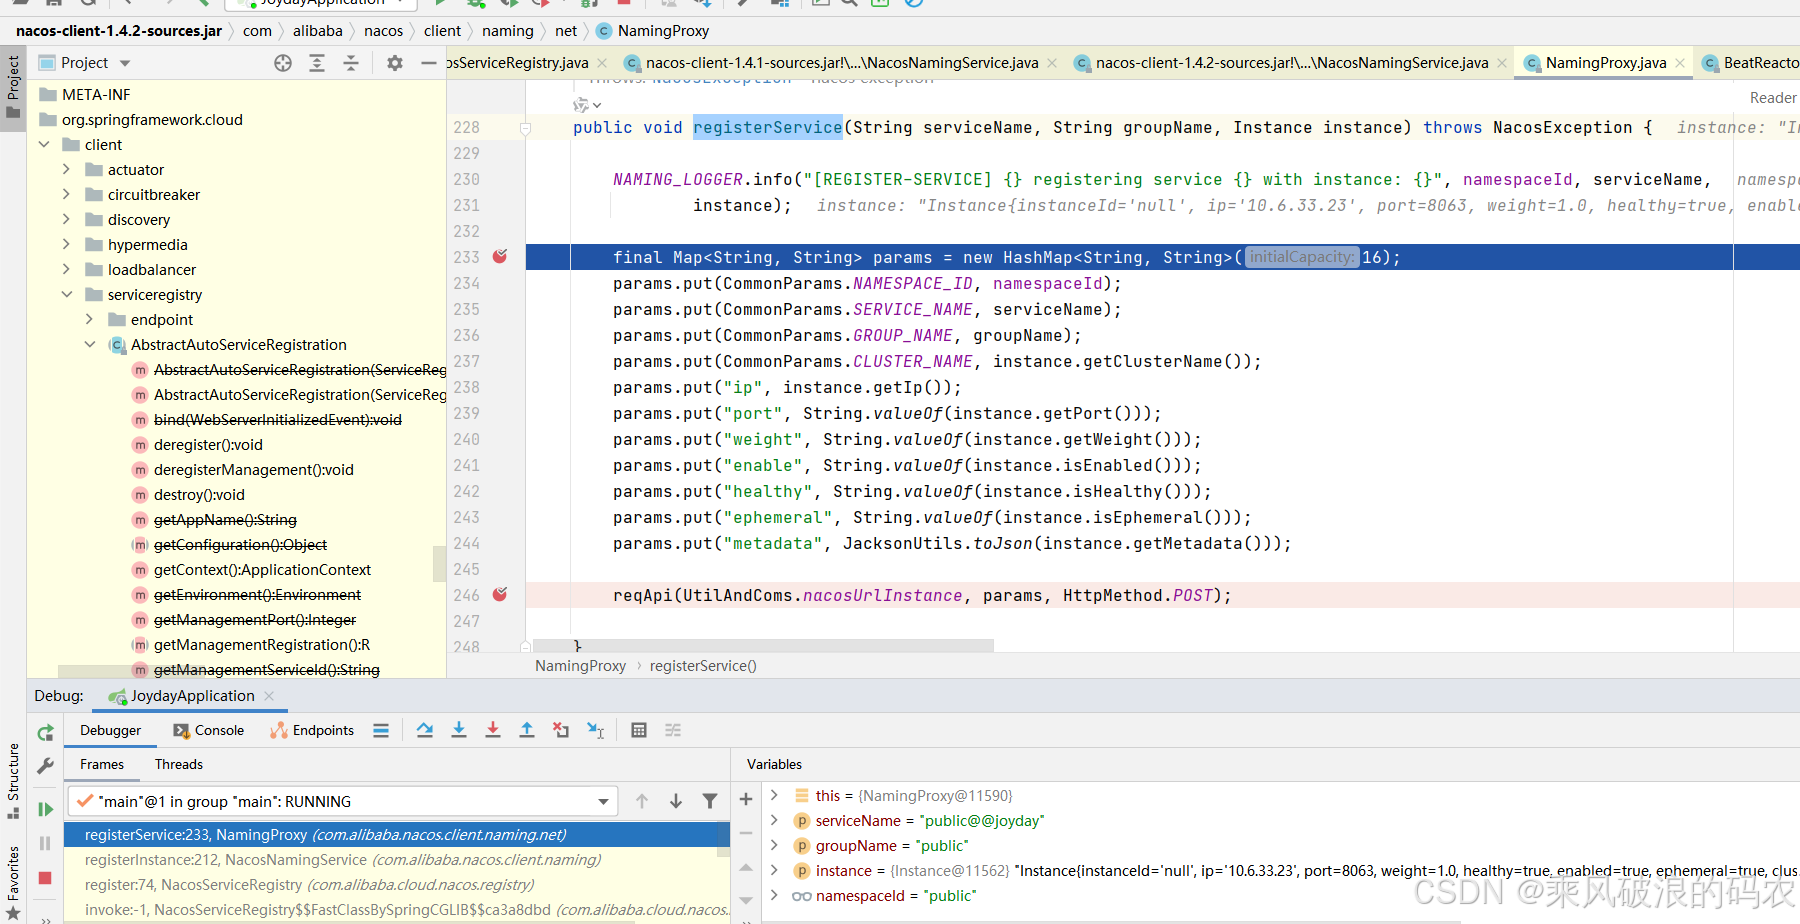The width and height of the screenshot is (1800, 924).
Task: Click the red Force Step Into icon
Action: coord(493,730)
